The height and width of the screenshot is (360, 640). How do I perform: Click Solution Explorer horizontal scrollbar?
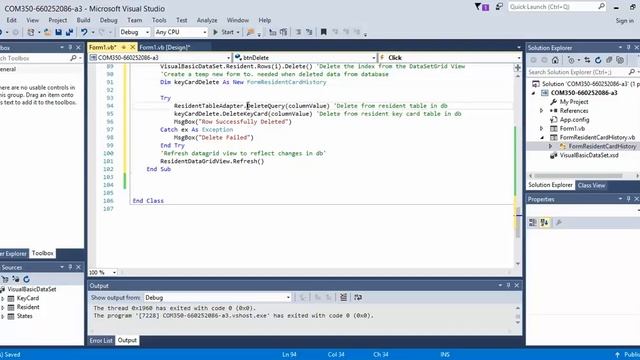click(578, 176)
